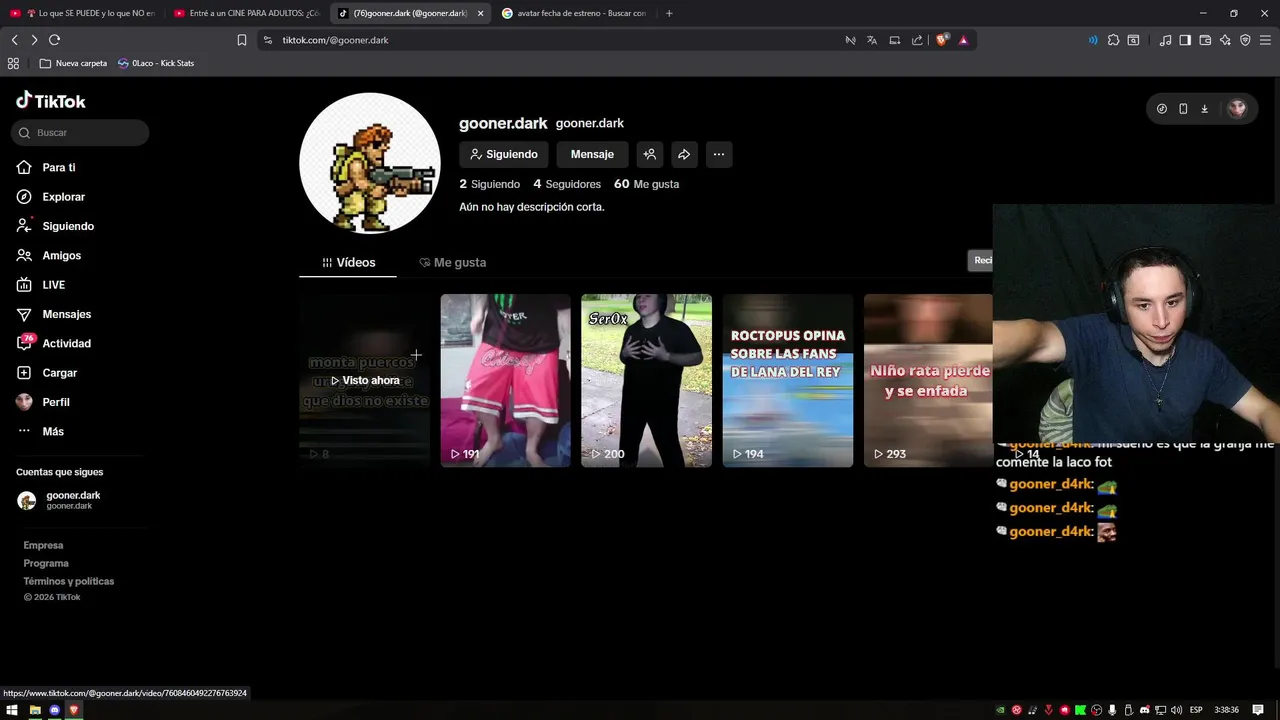
Task: Open the Niño rata pierde video
Action: tap(928, 380)
